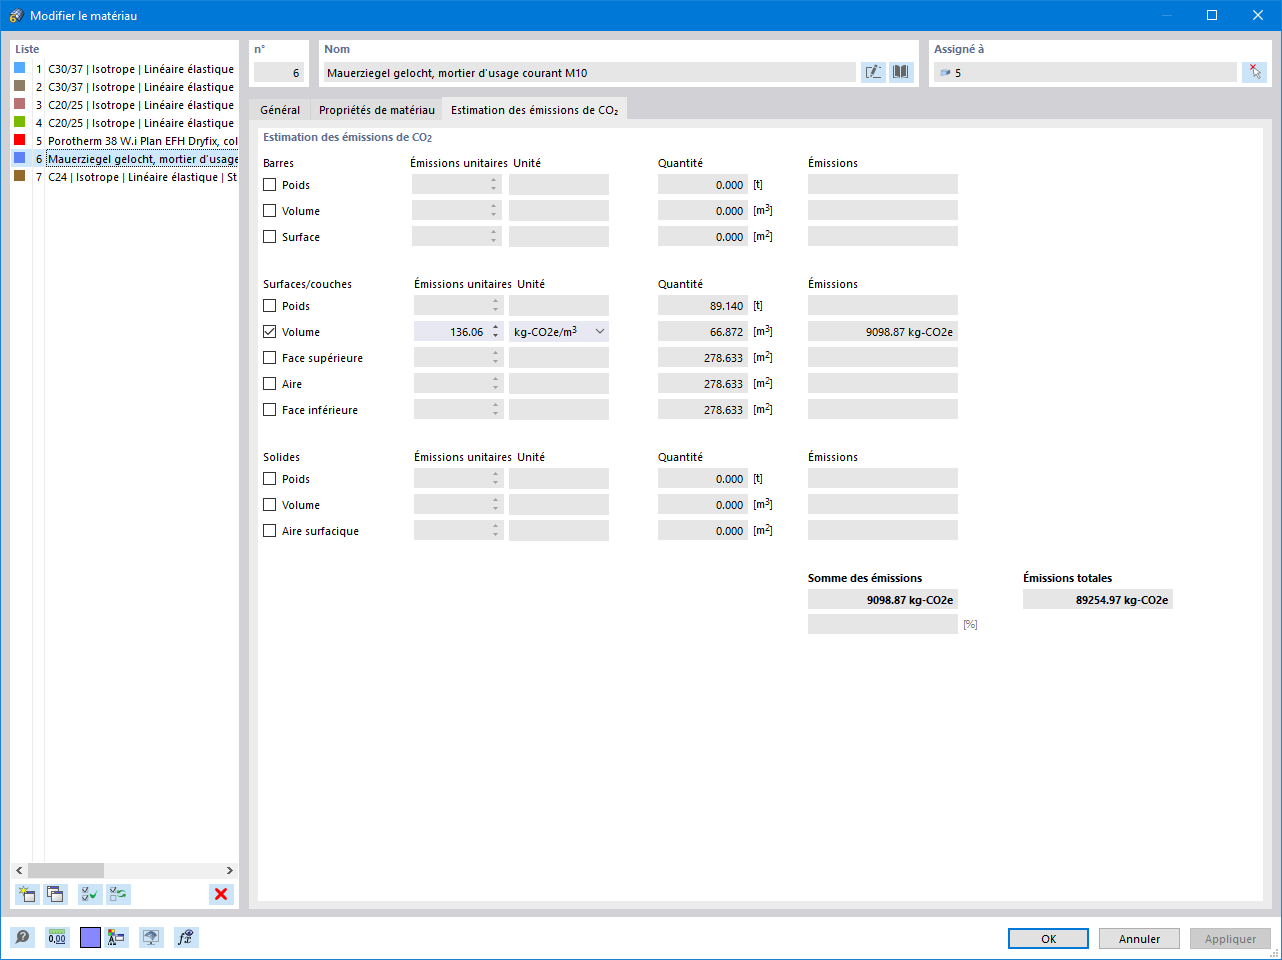
Task: Tick the Aire checkbox
Action: (x=270, y=384)
